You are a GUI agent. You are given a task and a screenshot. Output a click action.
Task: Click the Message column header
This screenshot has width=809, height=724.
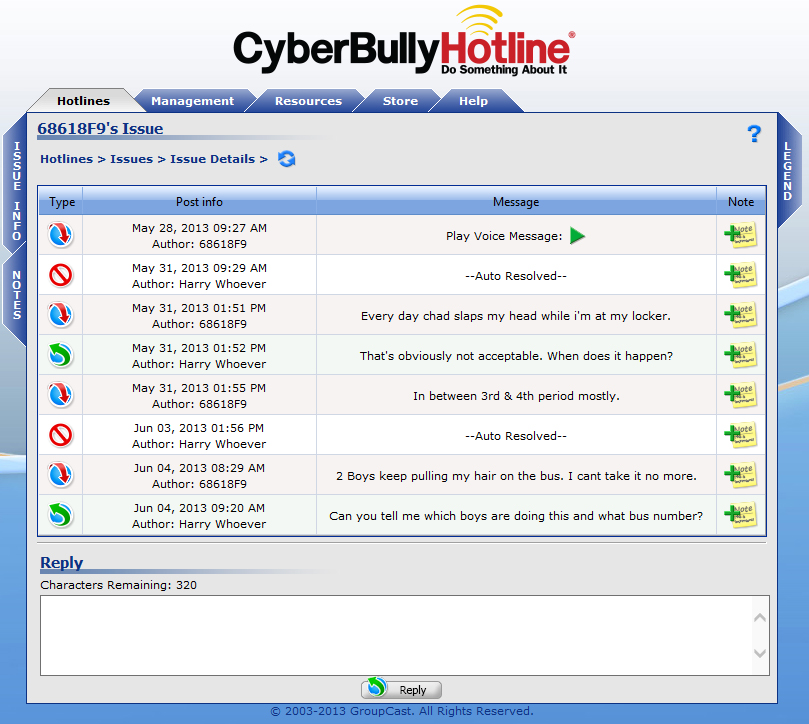(516, 202)
